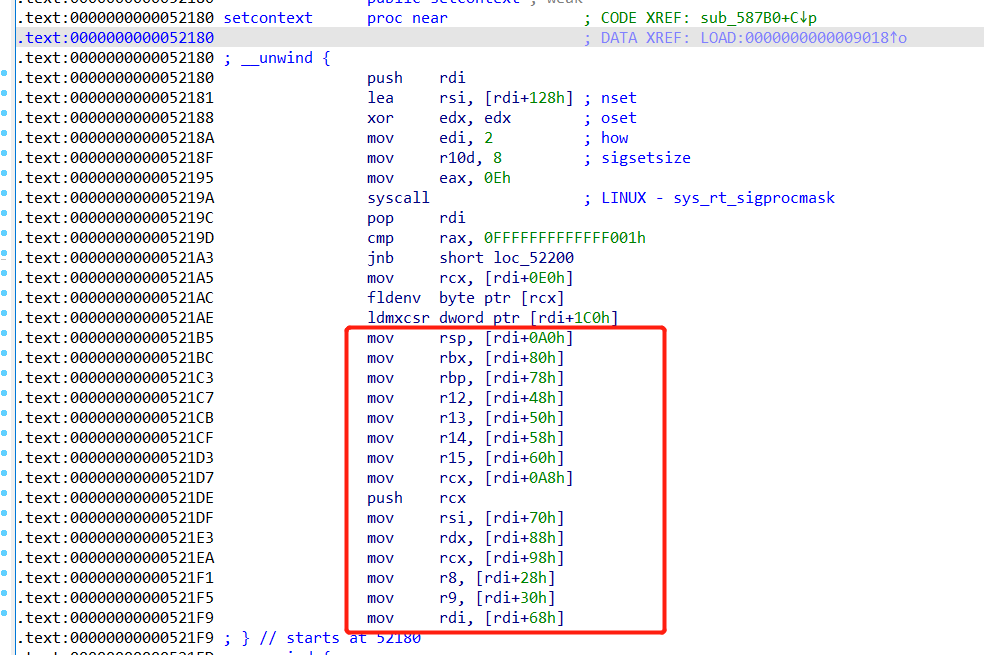Select 'mov r15, [rdi+60h]' instruction
This screenshot has width=984, height=655.
click(466, 458)
